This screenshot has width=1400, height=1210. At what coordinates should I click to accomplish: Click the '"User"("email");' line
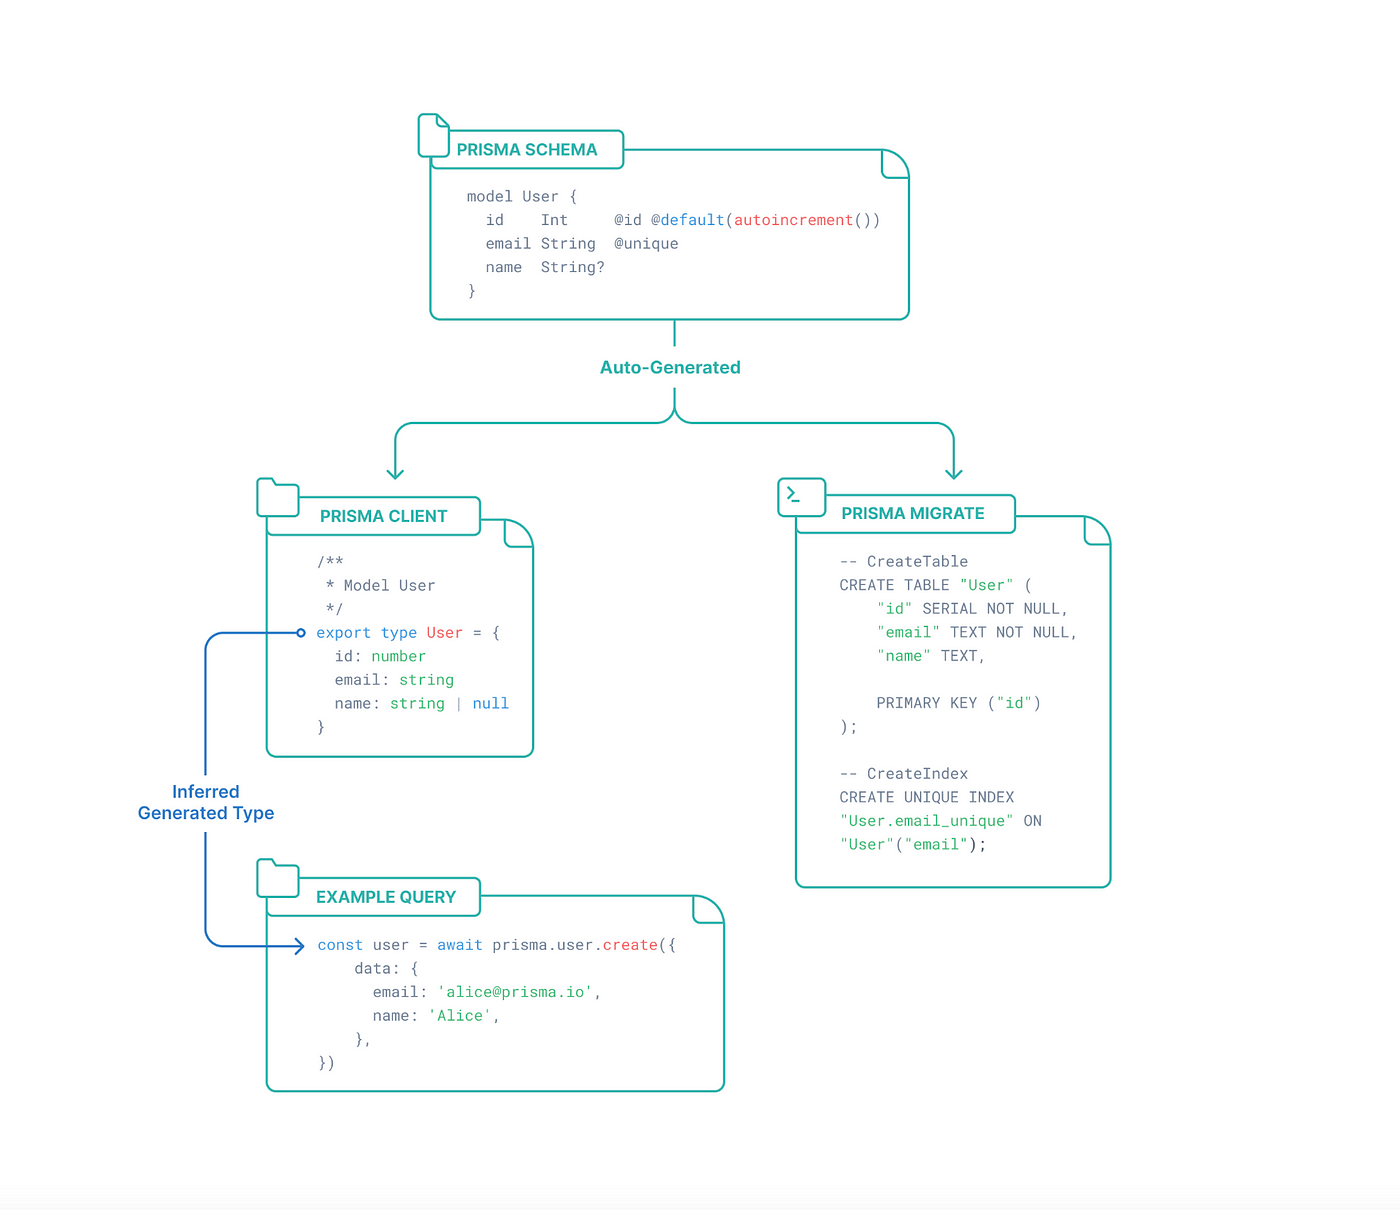(913, 845)
